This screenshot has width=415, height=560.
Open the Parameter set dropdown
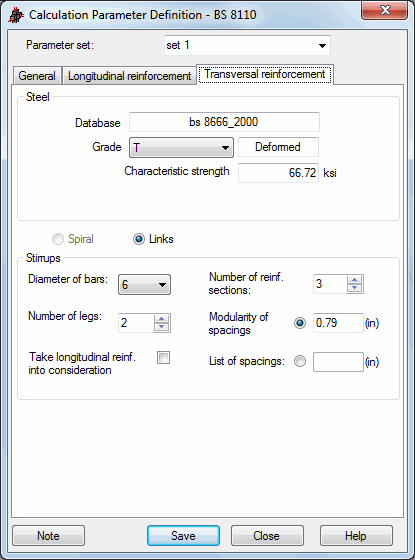coord(247,45)
